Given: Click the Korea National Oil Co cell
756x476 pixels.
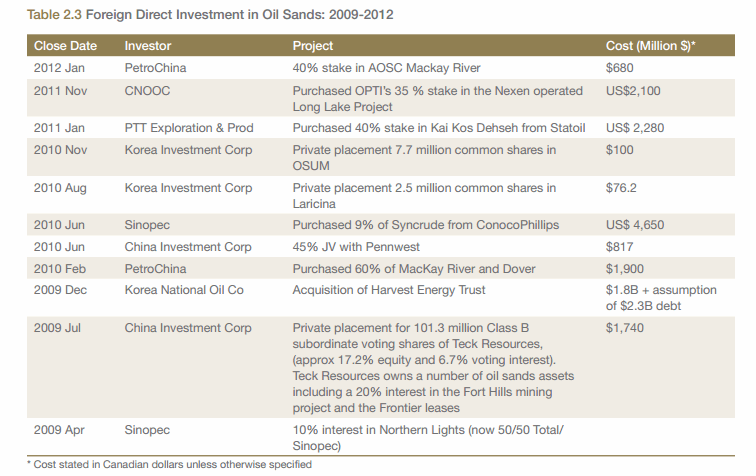Looking at the screenshot, I should tap(183, 290).
